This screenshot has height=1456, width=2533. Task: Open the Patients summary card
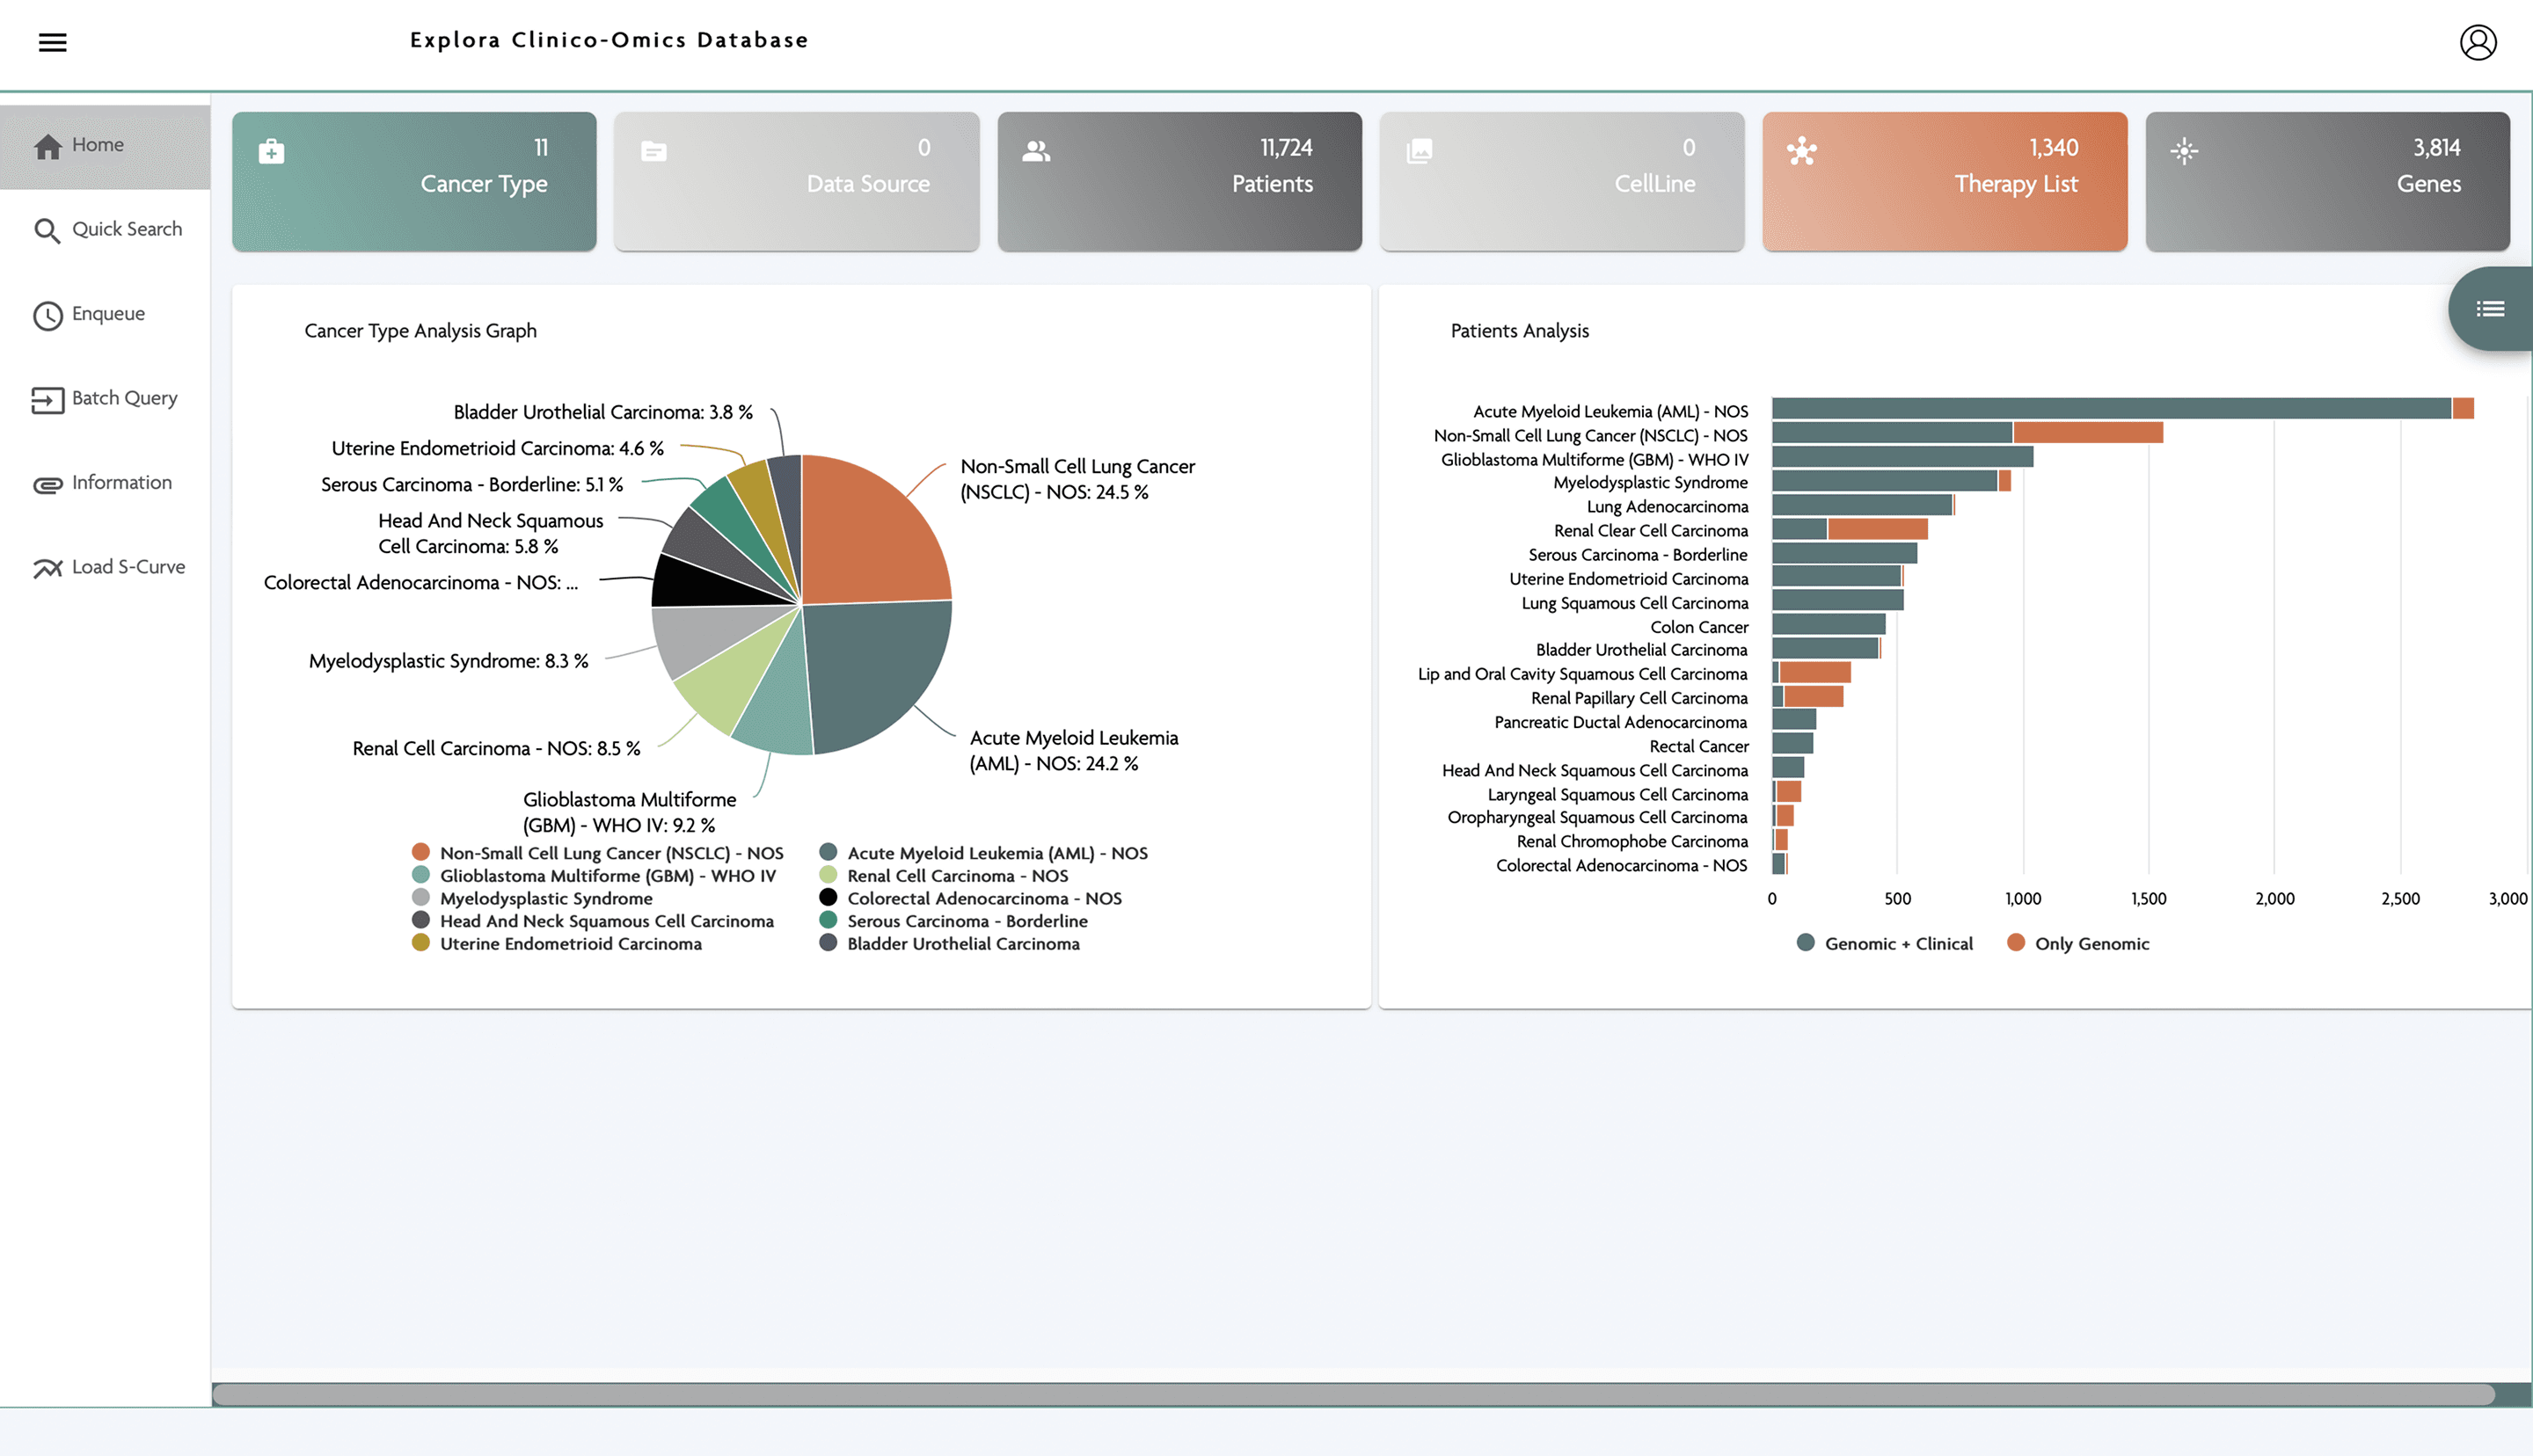click(1179, 181)
